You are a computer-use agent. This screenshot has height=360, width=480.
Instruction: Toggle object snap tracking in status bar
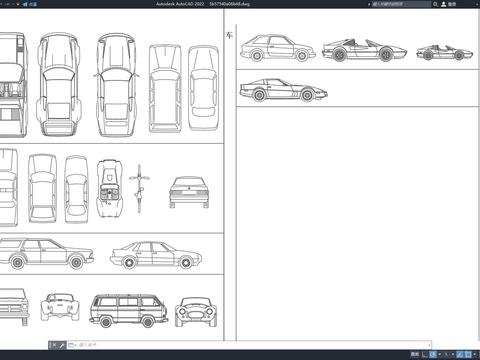click(x=460, y=354)
